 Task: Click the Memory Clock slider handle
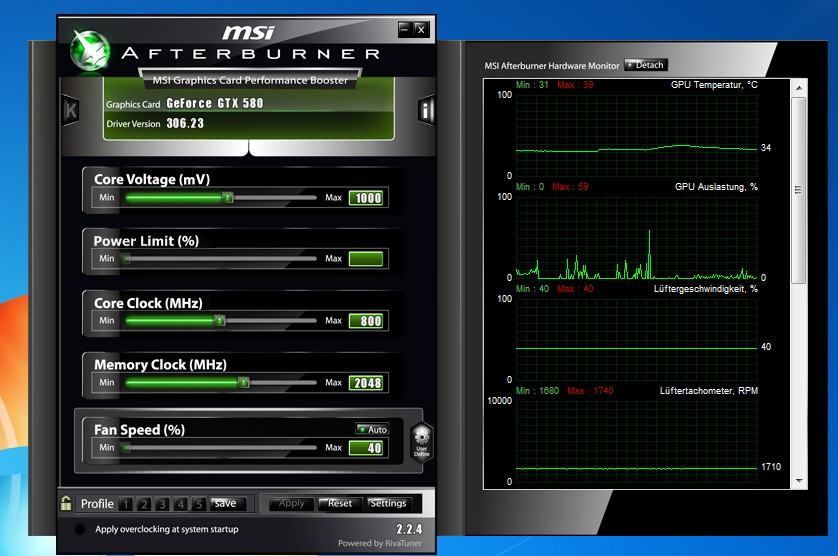tap(244, 383)
